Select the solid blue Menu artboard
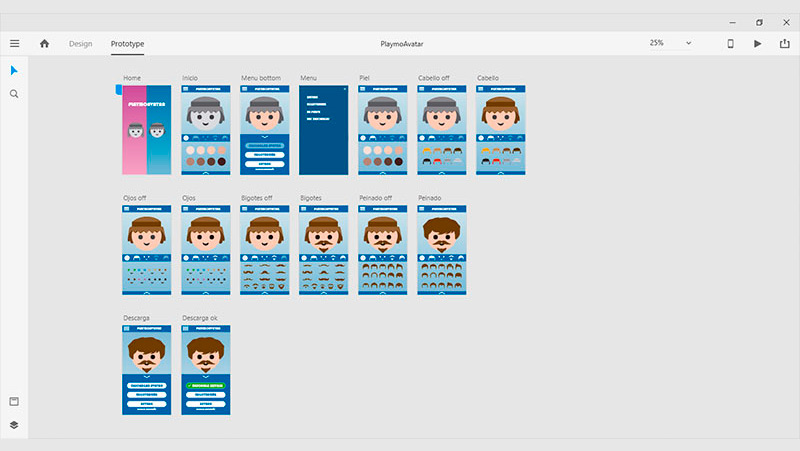Screen dimensions: 800x451 [x=324, y=130]
